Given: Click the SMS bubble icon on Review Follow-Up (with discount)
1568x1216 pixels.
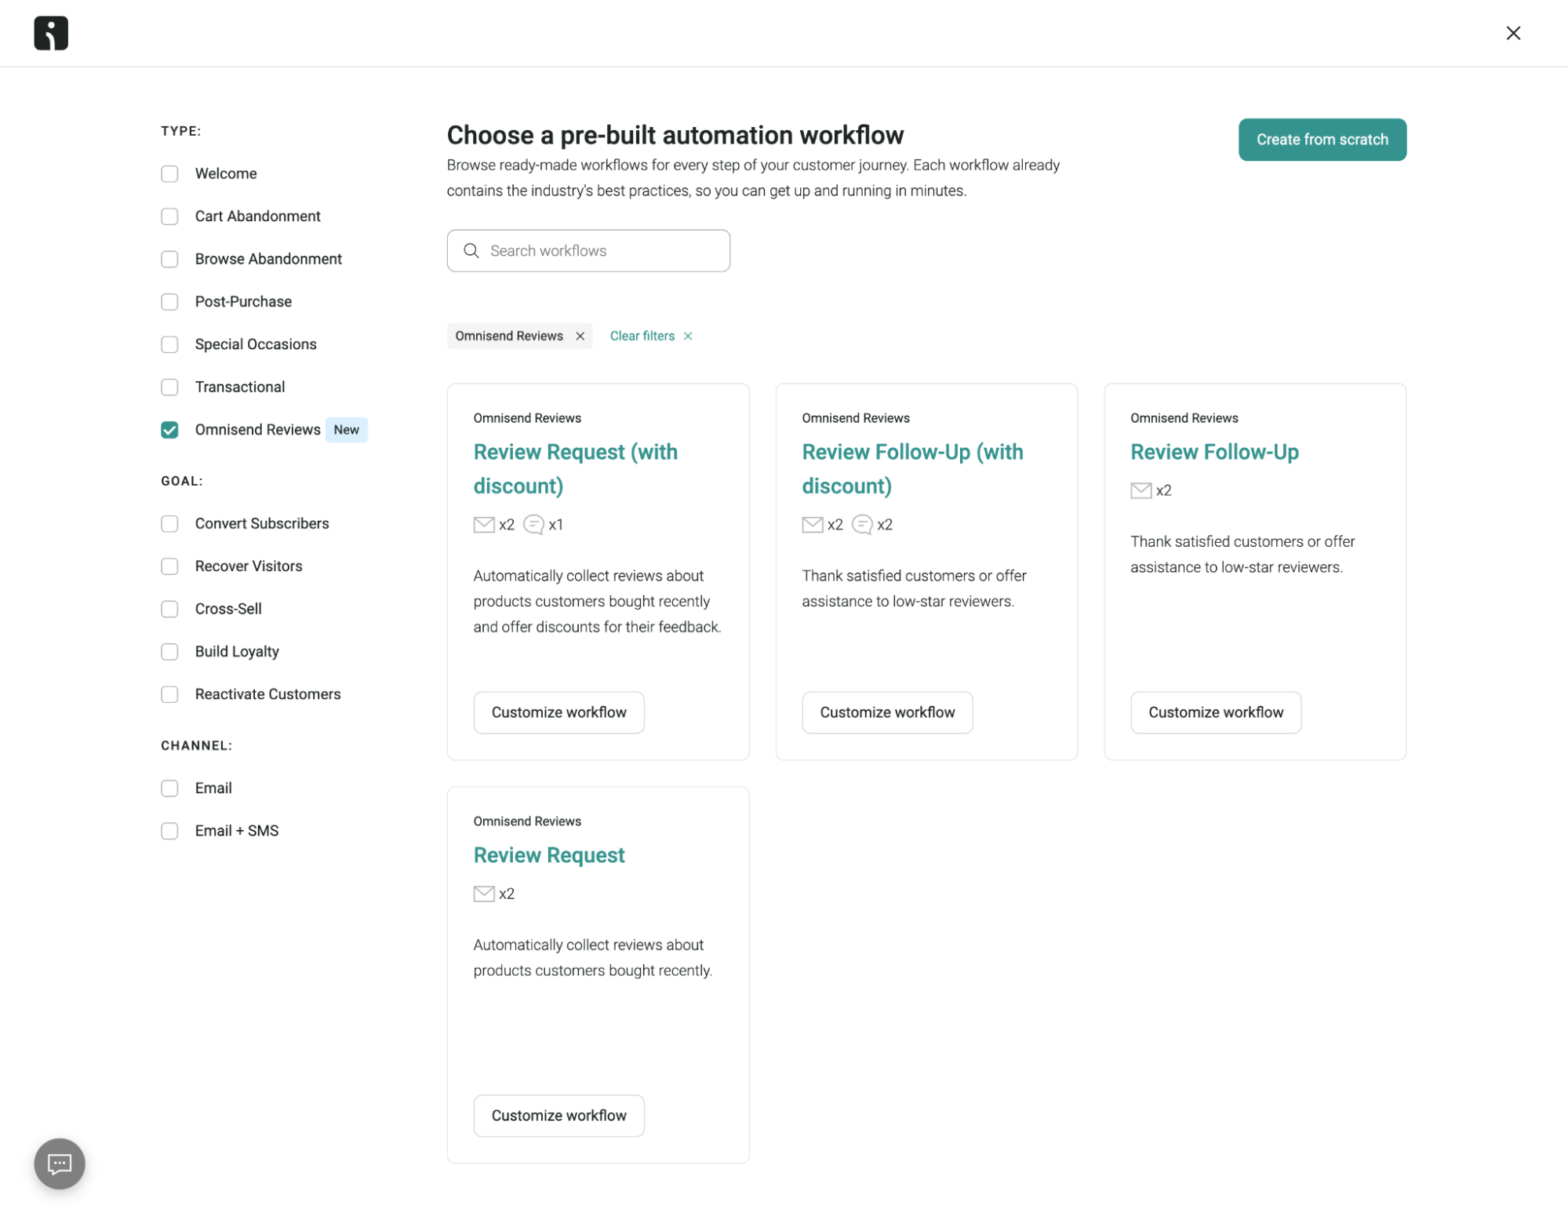Looking at the screenshot, I should click(x=862, y=524).
